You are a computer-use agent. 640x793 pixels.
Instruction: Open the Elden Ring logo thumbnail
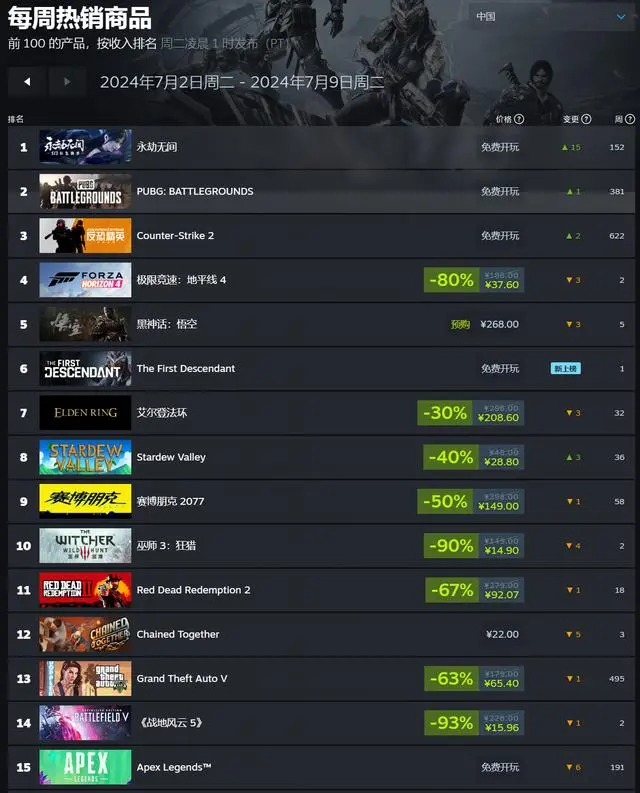[x=86, y=413]
